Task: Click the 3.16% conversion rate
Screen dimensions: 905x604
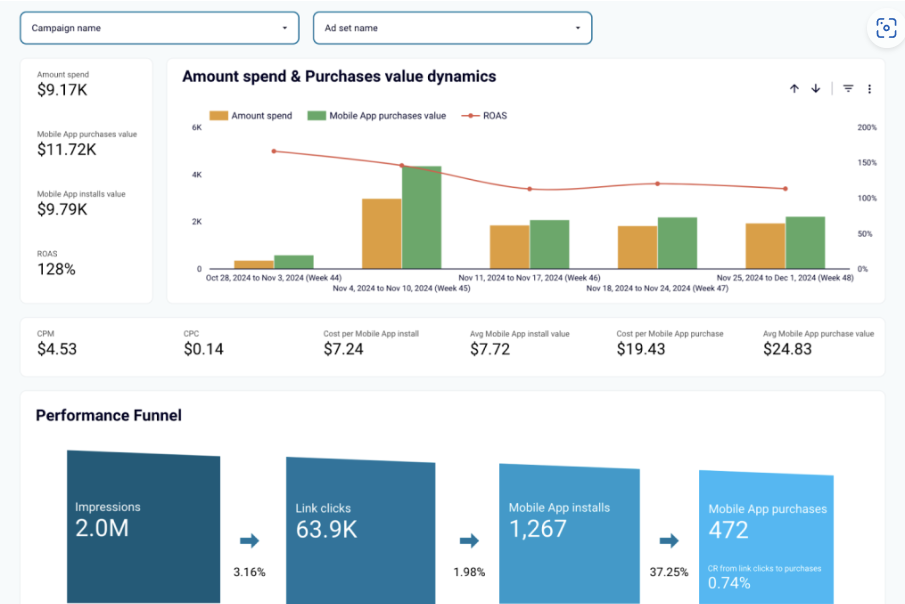Action: point(249,572)
